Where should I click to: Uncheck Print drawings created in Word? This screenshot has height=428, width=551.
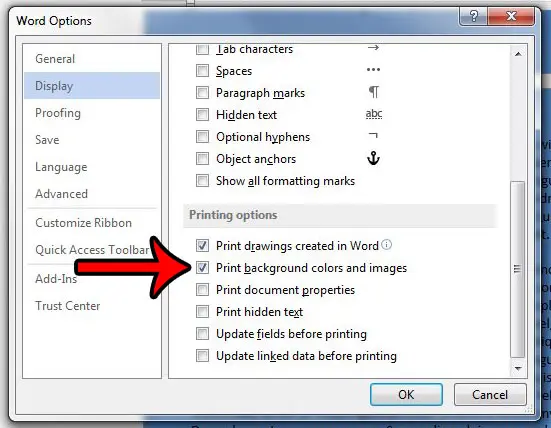pos(202,246)
